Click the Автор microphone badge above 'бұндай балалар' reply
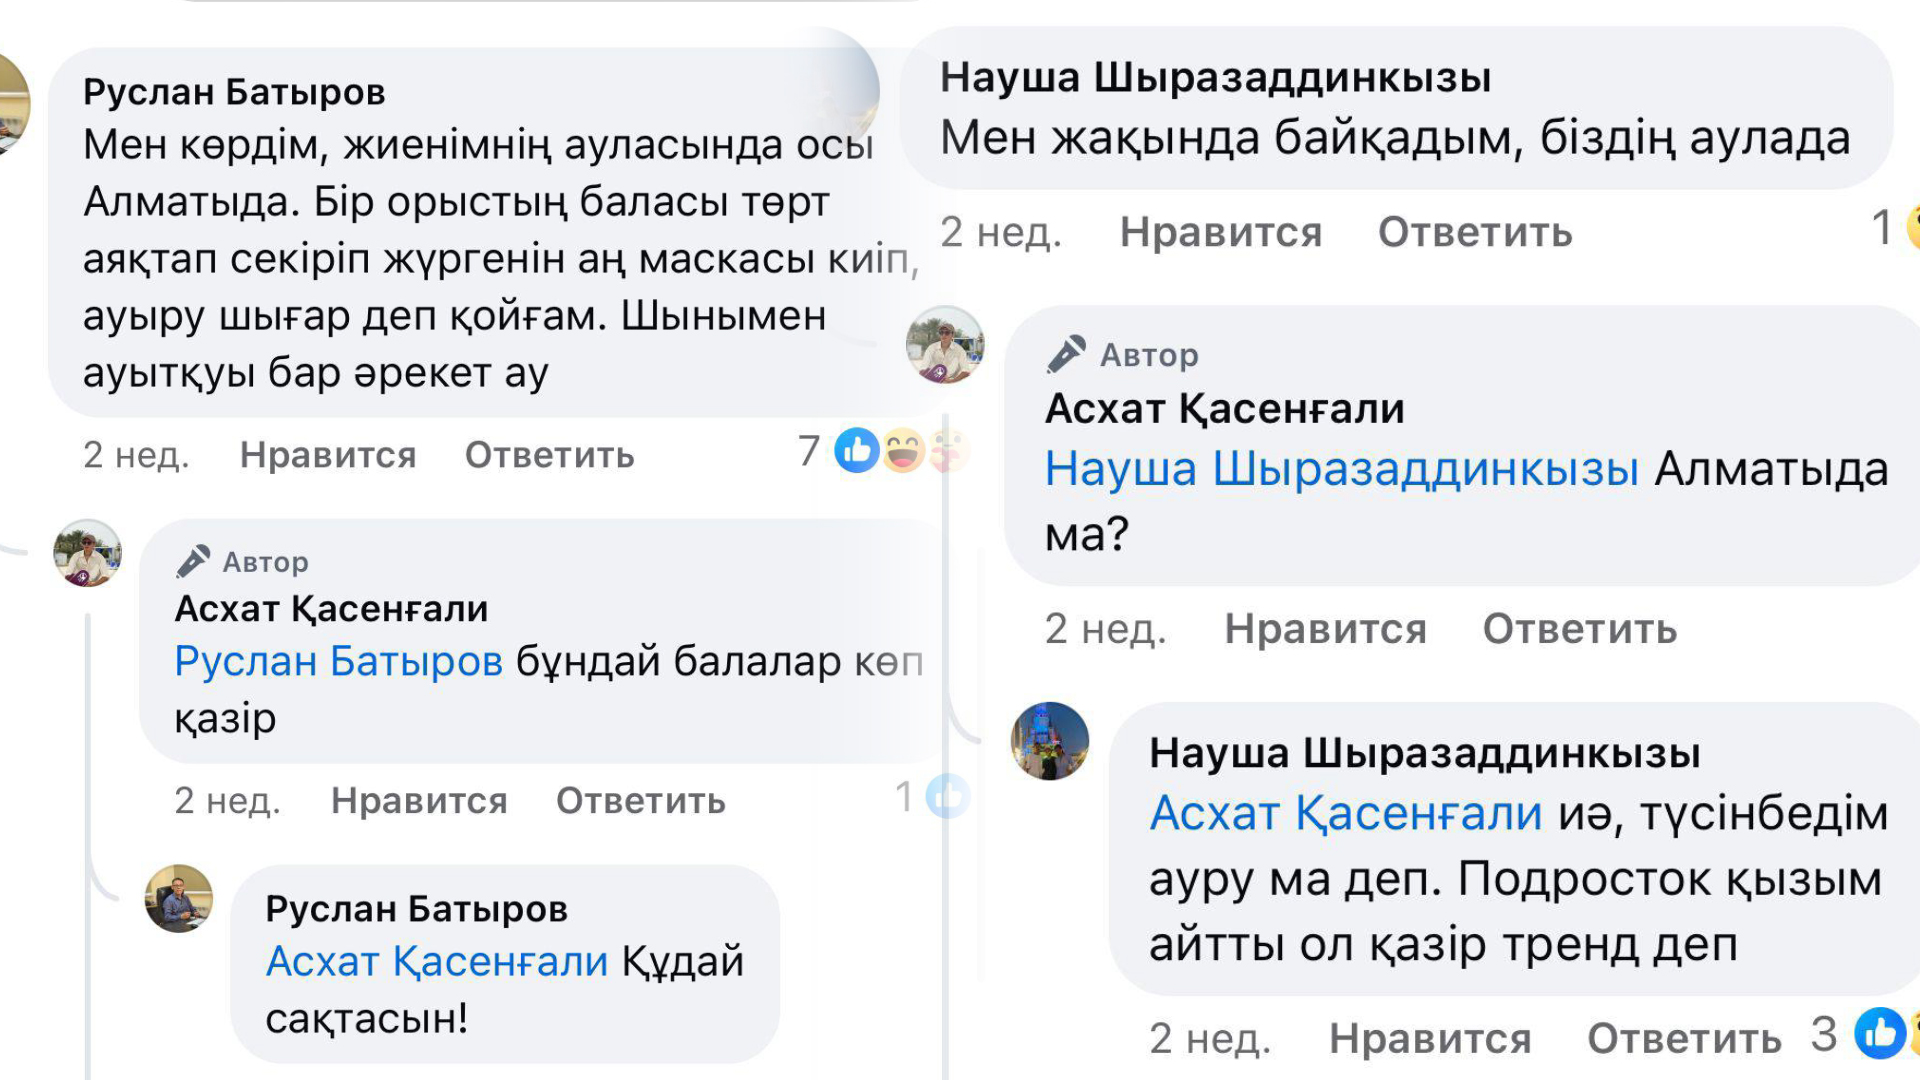 (x=193, y=561)
